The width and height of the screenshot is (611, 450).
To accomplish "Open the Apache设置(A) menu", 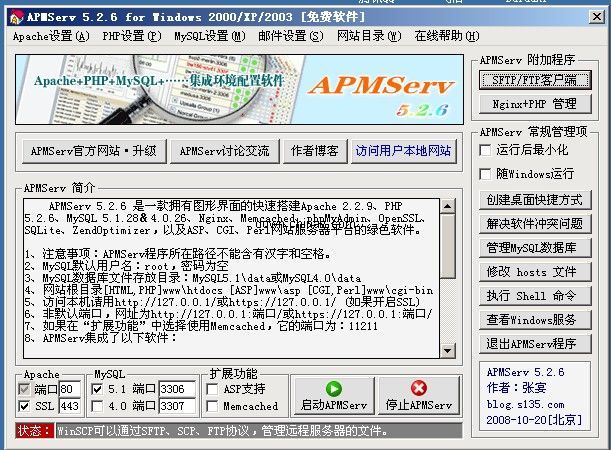I will click(x=51, y=36).
